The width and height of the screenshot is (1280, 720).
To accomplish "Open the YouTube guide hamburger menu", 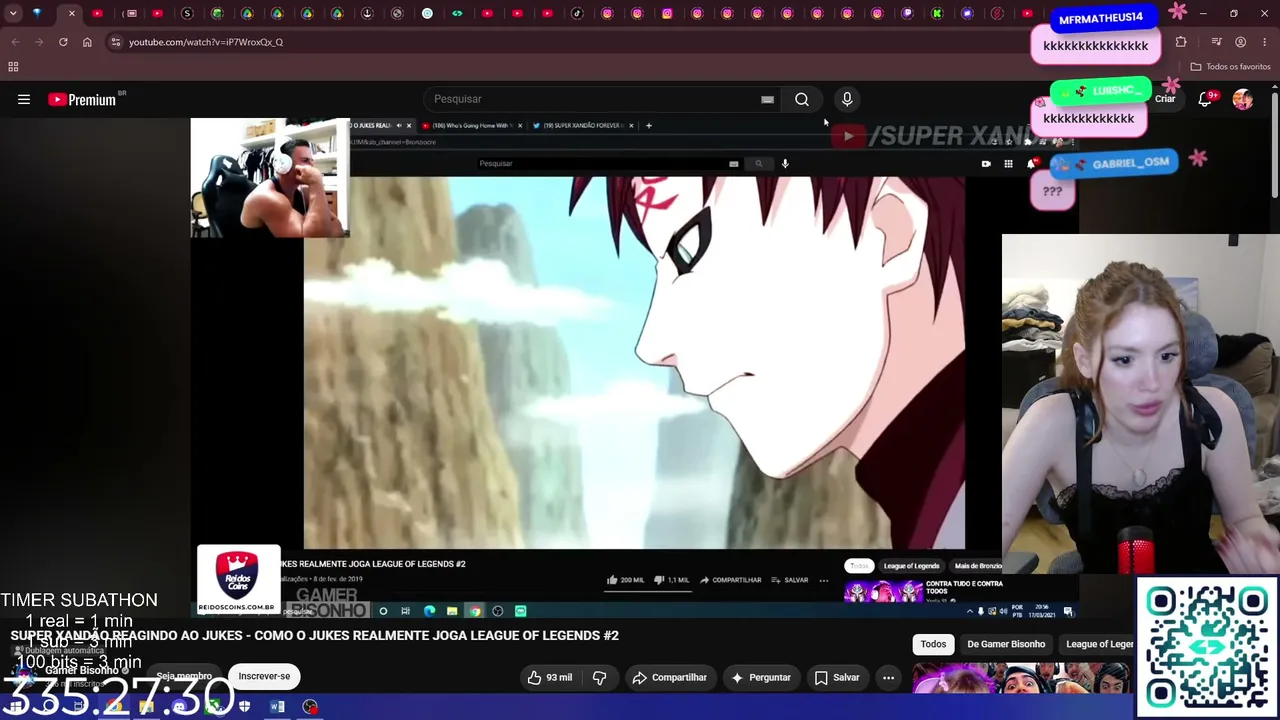I will click(24, 99).
